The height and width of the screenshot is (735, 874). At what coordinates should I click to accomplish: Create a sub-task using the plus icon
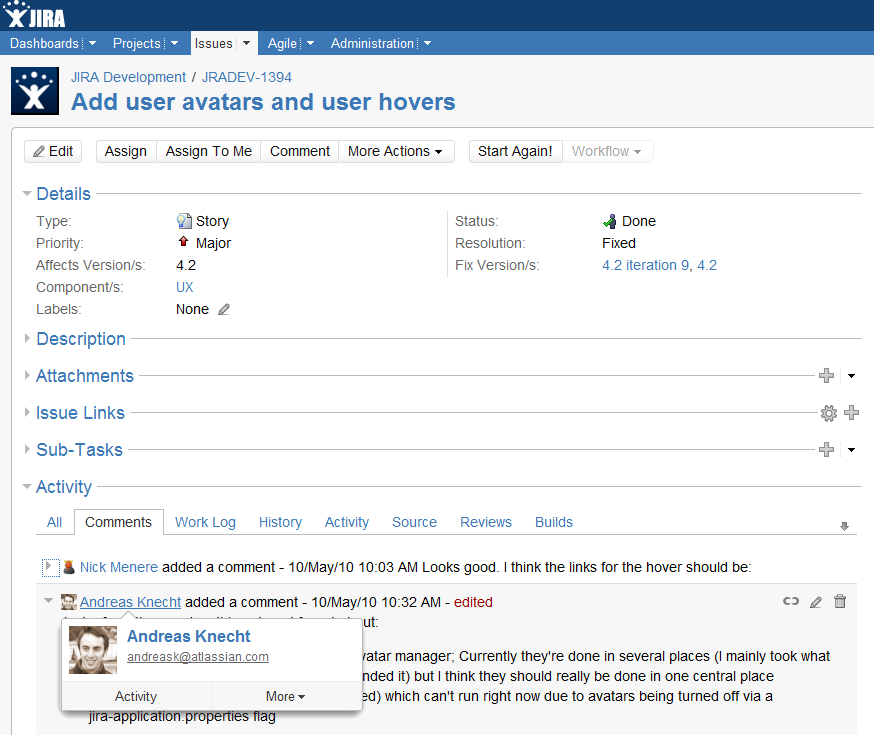click(826, 450)
